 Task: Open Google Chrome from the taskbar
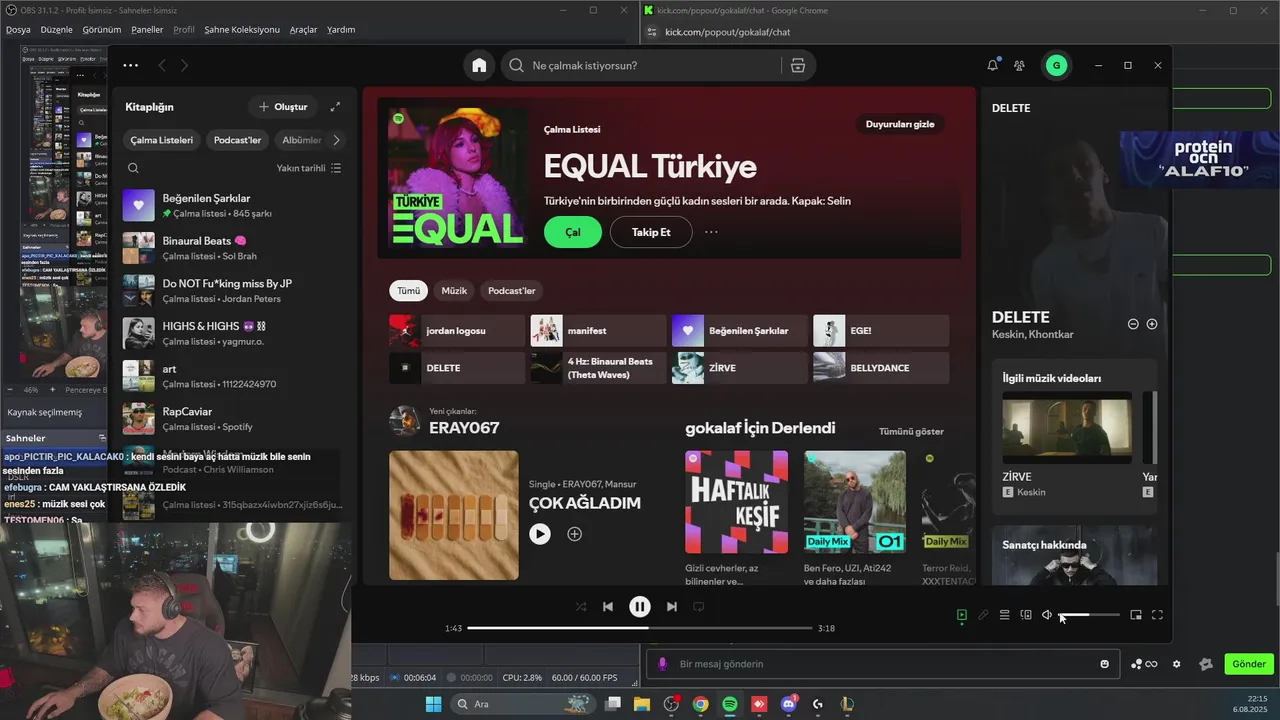[x=700, y=704]
